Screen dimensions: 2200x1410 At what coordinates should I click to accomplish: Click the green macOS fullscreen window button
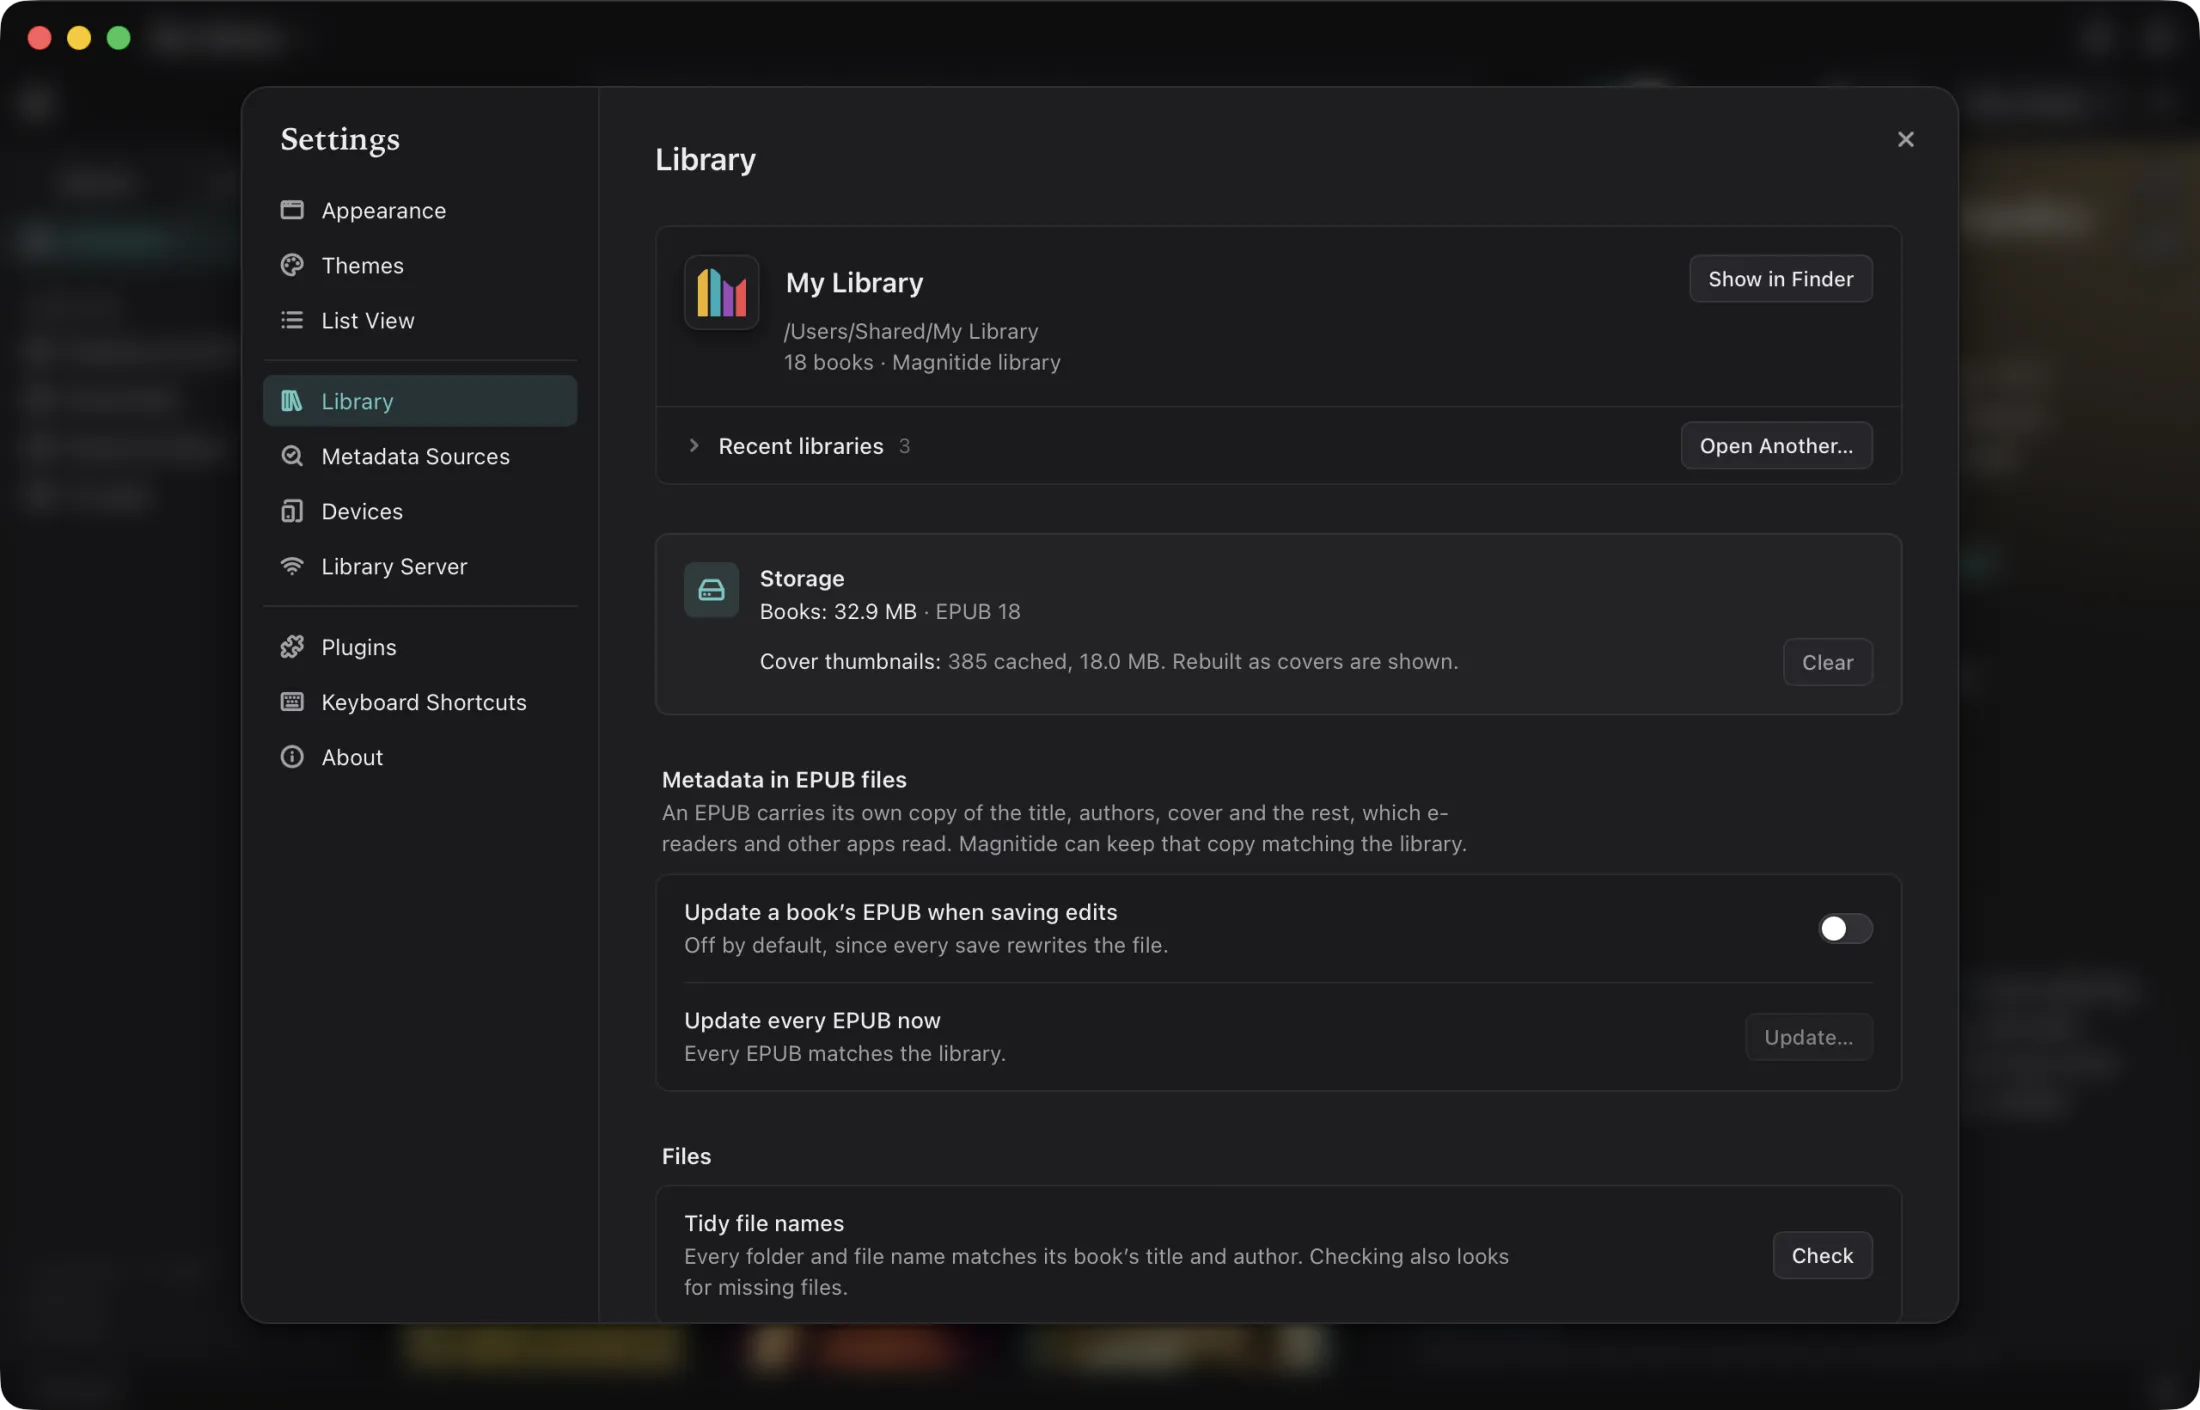(x=119, y=38)
